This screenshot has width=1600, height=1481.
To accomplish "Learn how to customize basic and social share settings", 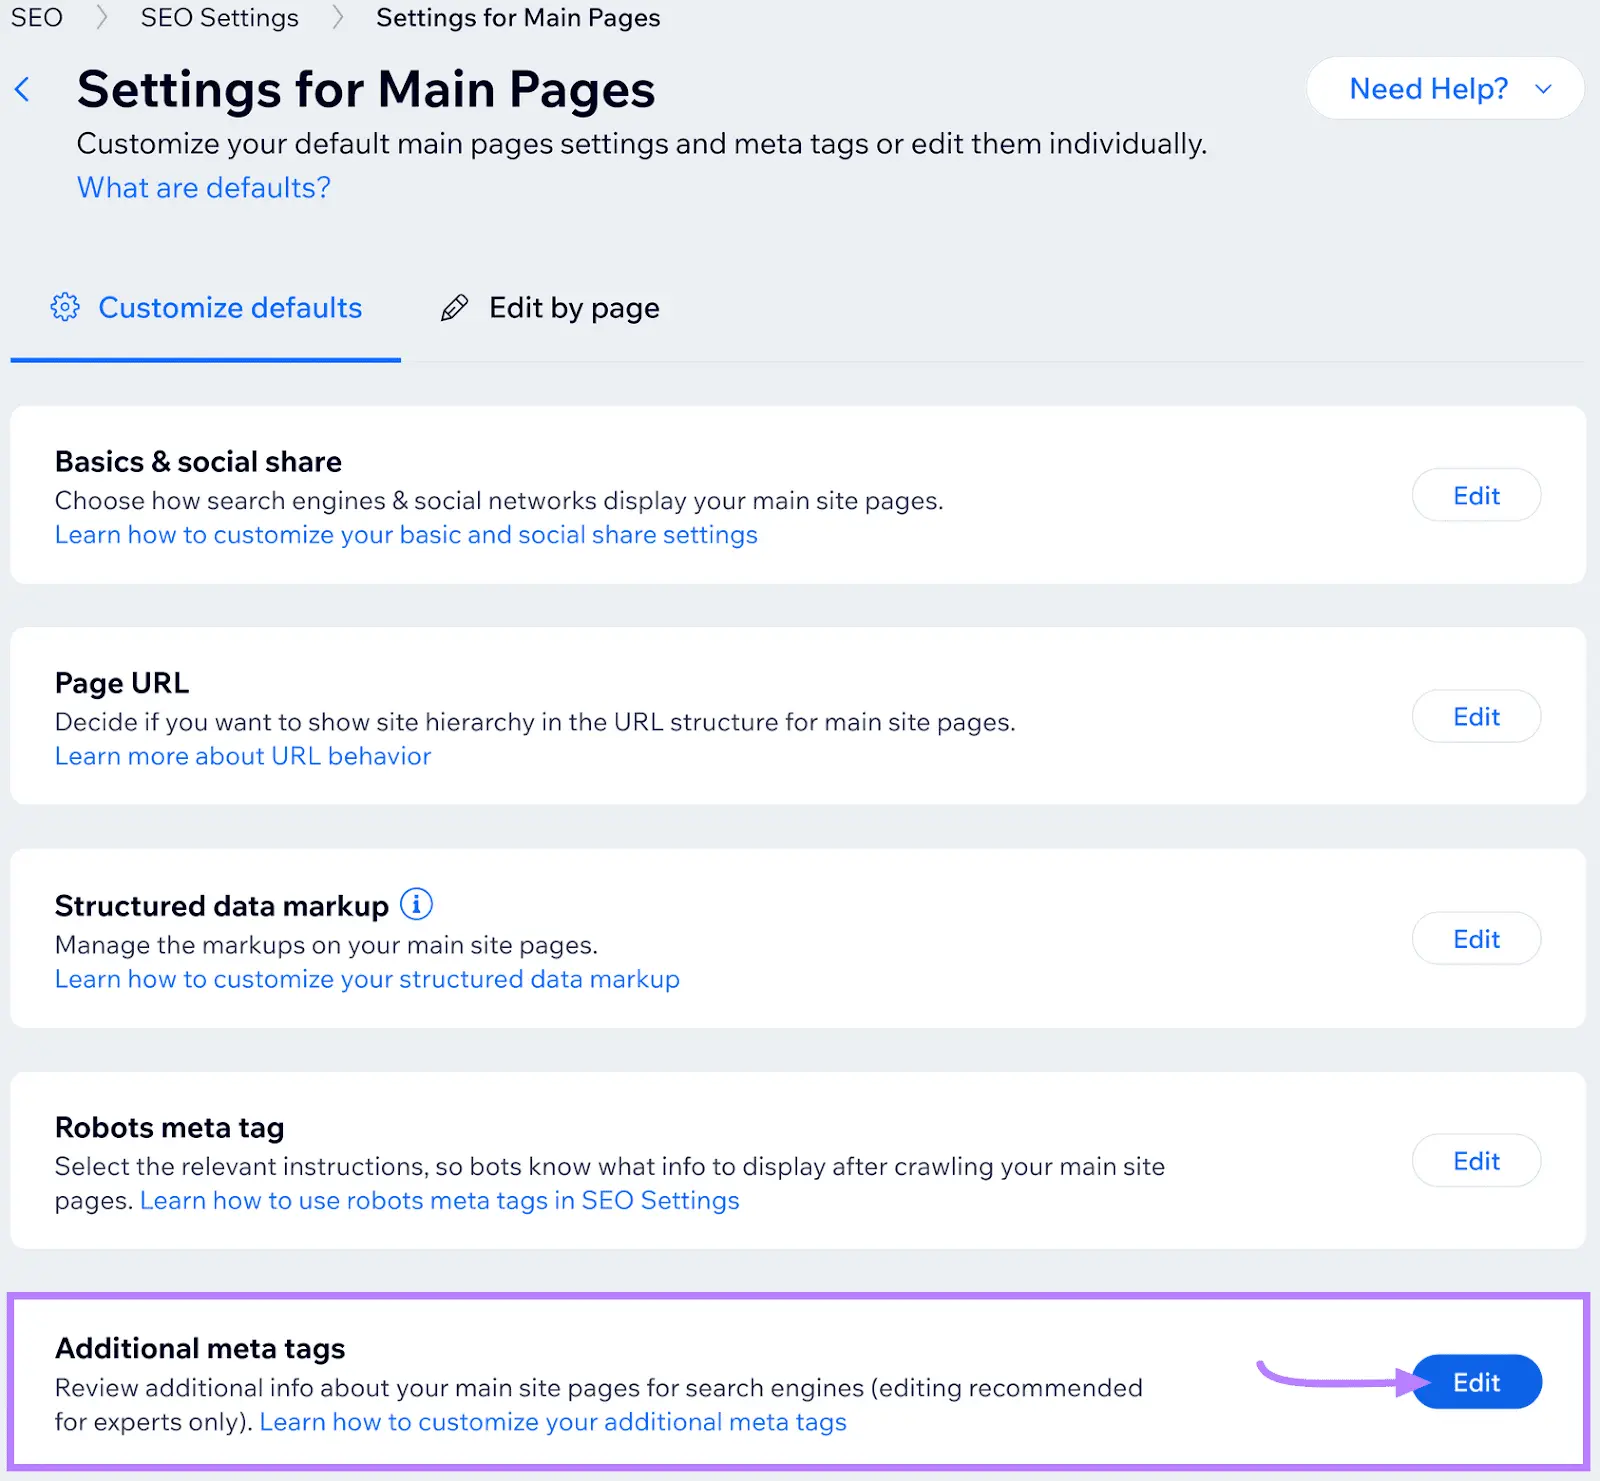I will pos(405,534).
